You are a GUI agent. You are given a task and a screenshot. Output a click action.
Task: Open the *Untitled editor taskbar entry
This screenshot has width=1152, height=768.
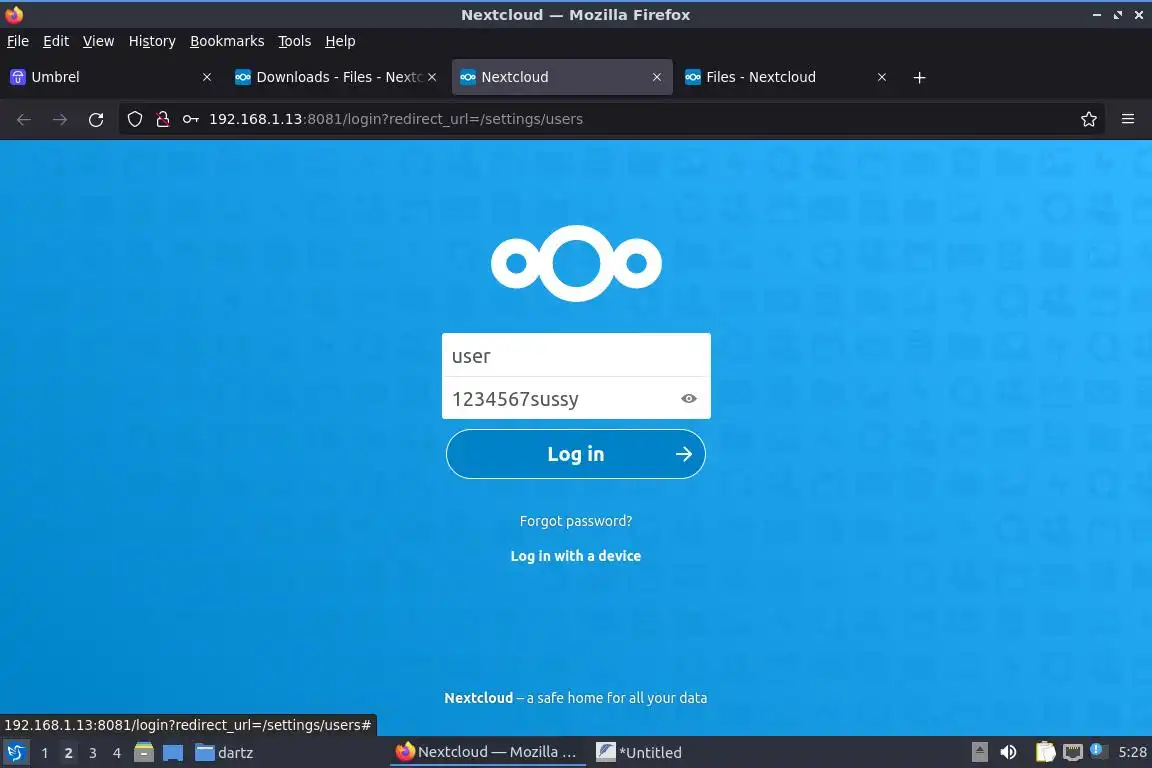pos(638,753)
